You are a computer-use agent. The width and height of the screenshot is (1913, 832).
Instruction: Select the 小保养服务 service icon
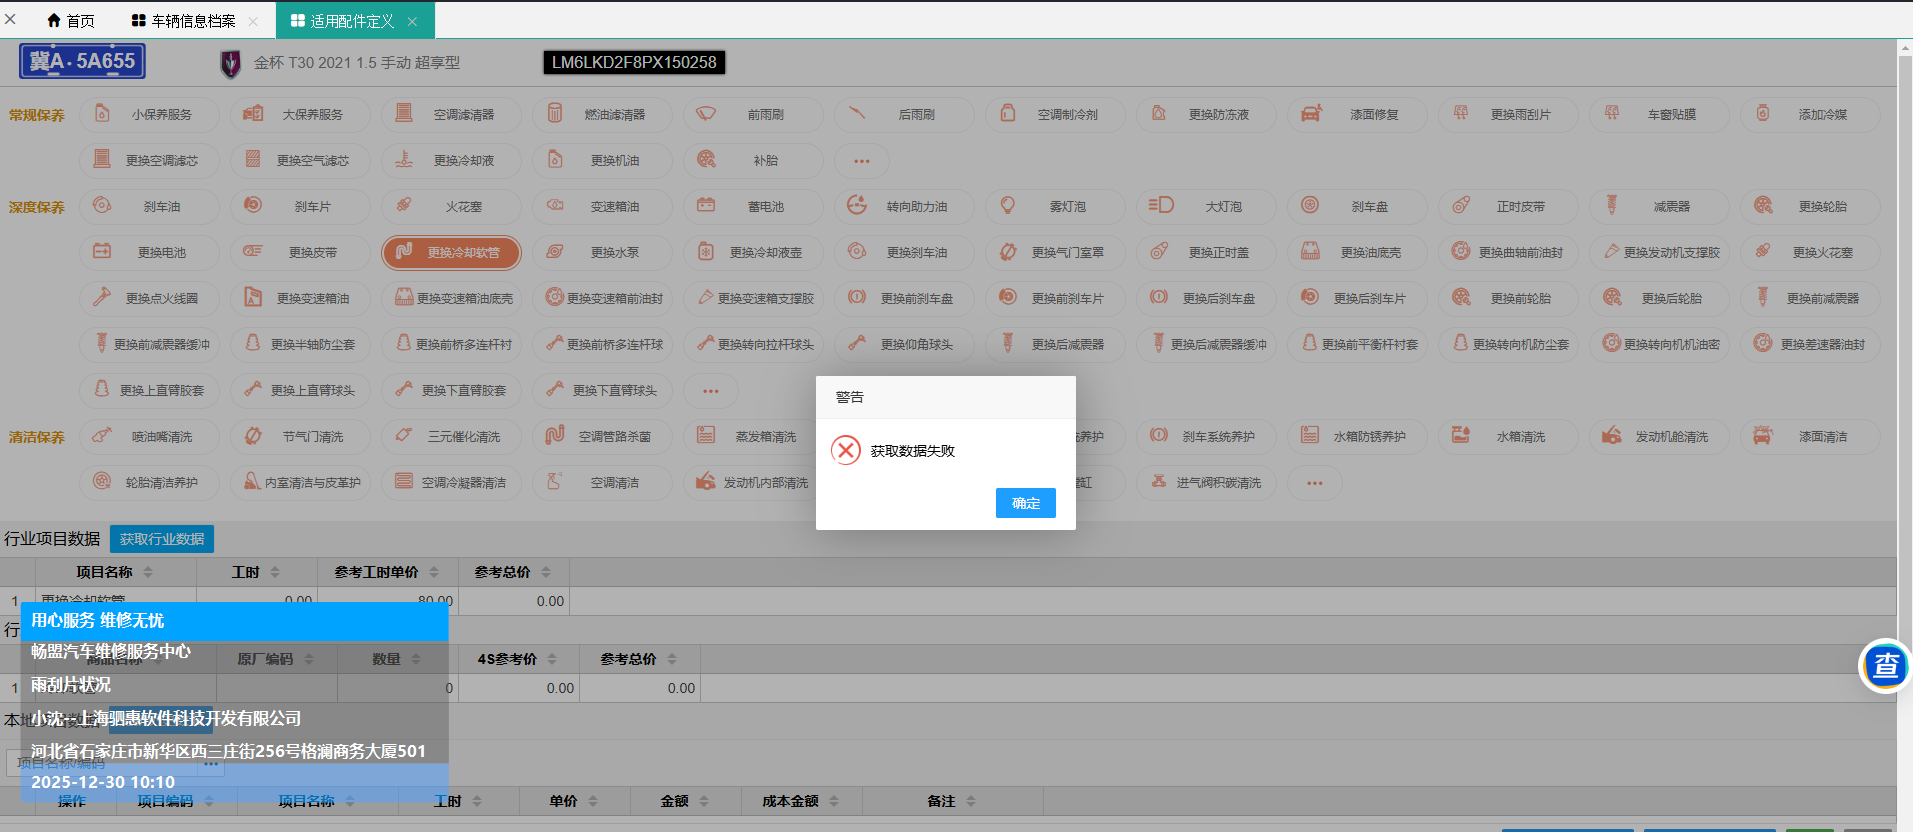tap(149, 115)
